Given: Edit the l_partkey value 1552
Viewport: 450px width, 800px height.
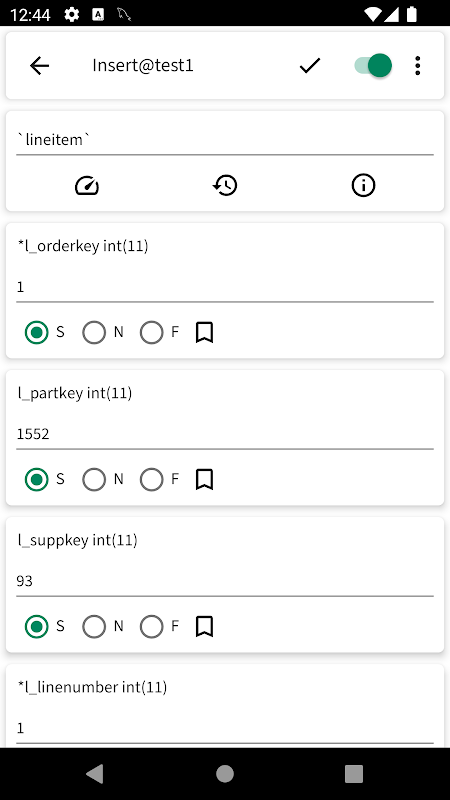Looking at the screenshot, I should tap(225, 434).
